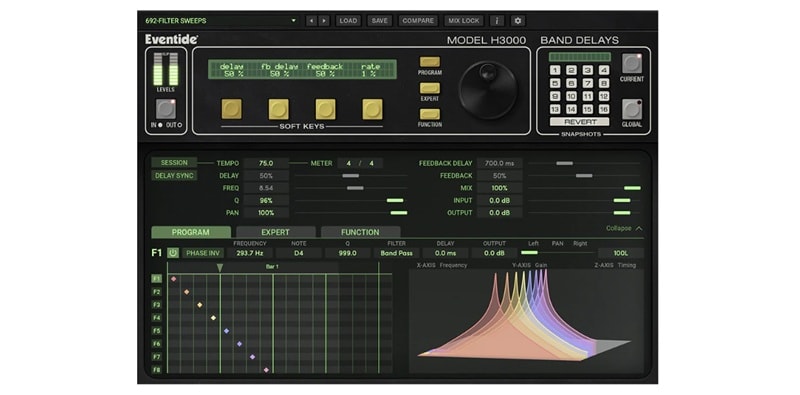Open the NOTE D4 selector

(298, 253)
